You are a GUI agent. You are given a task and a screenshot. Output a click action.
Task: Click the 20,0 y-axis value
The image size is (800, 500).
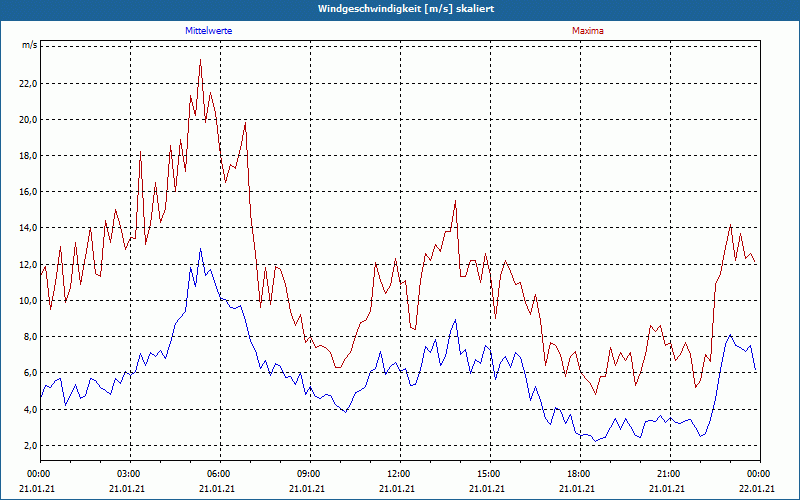click(x=29, y=120)
